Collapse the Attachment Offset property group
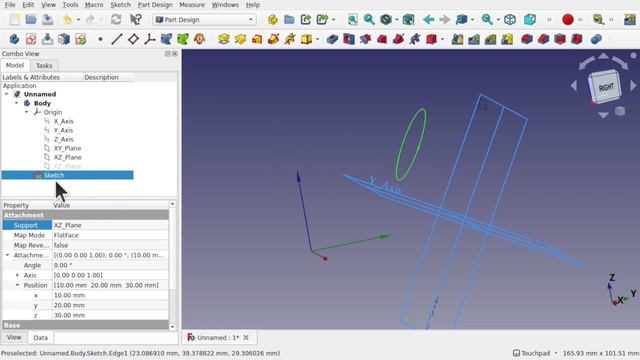 tap(7, 255)
